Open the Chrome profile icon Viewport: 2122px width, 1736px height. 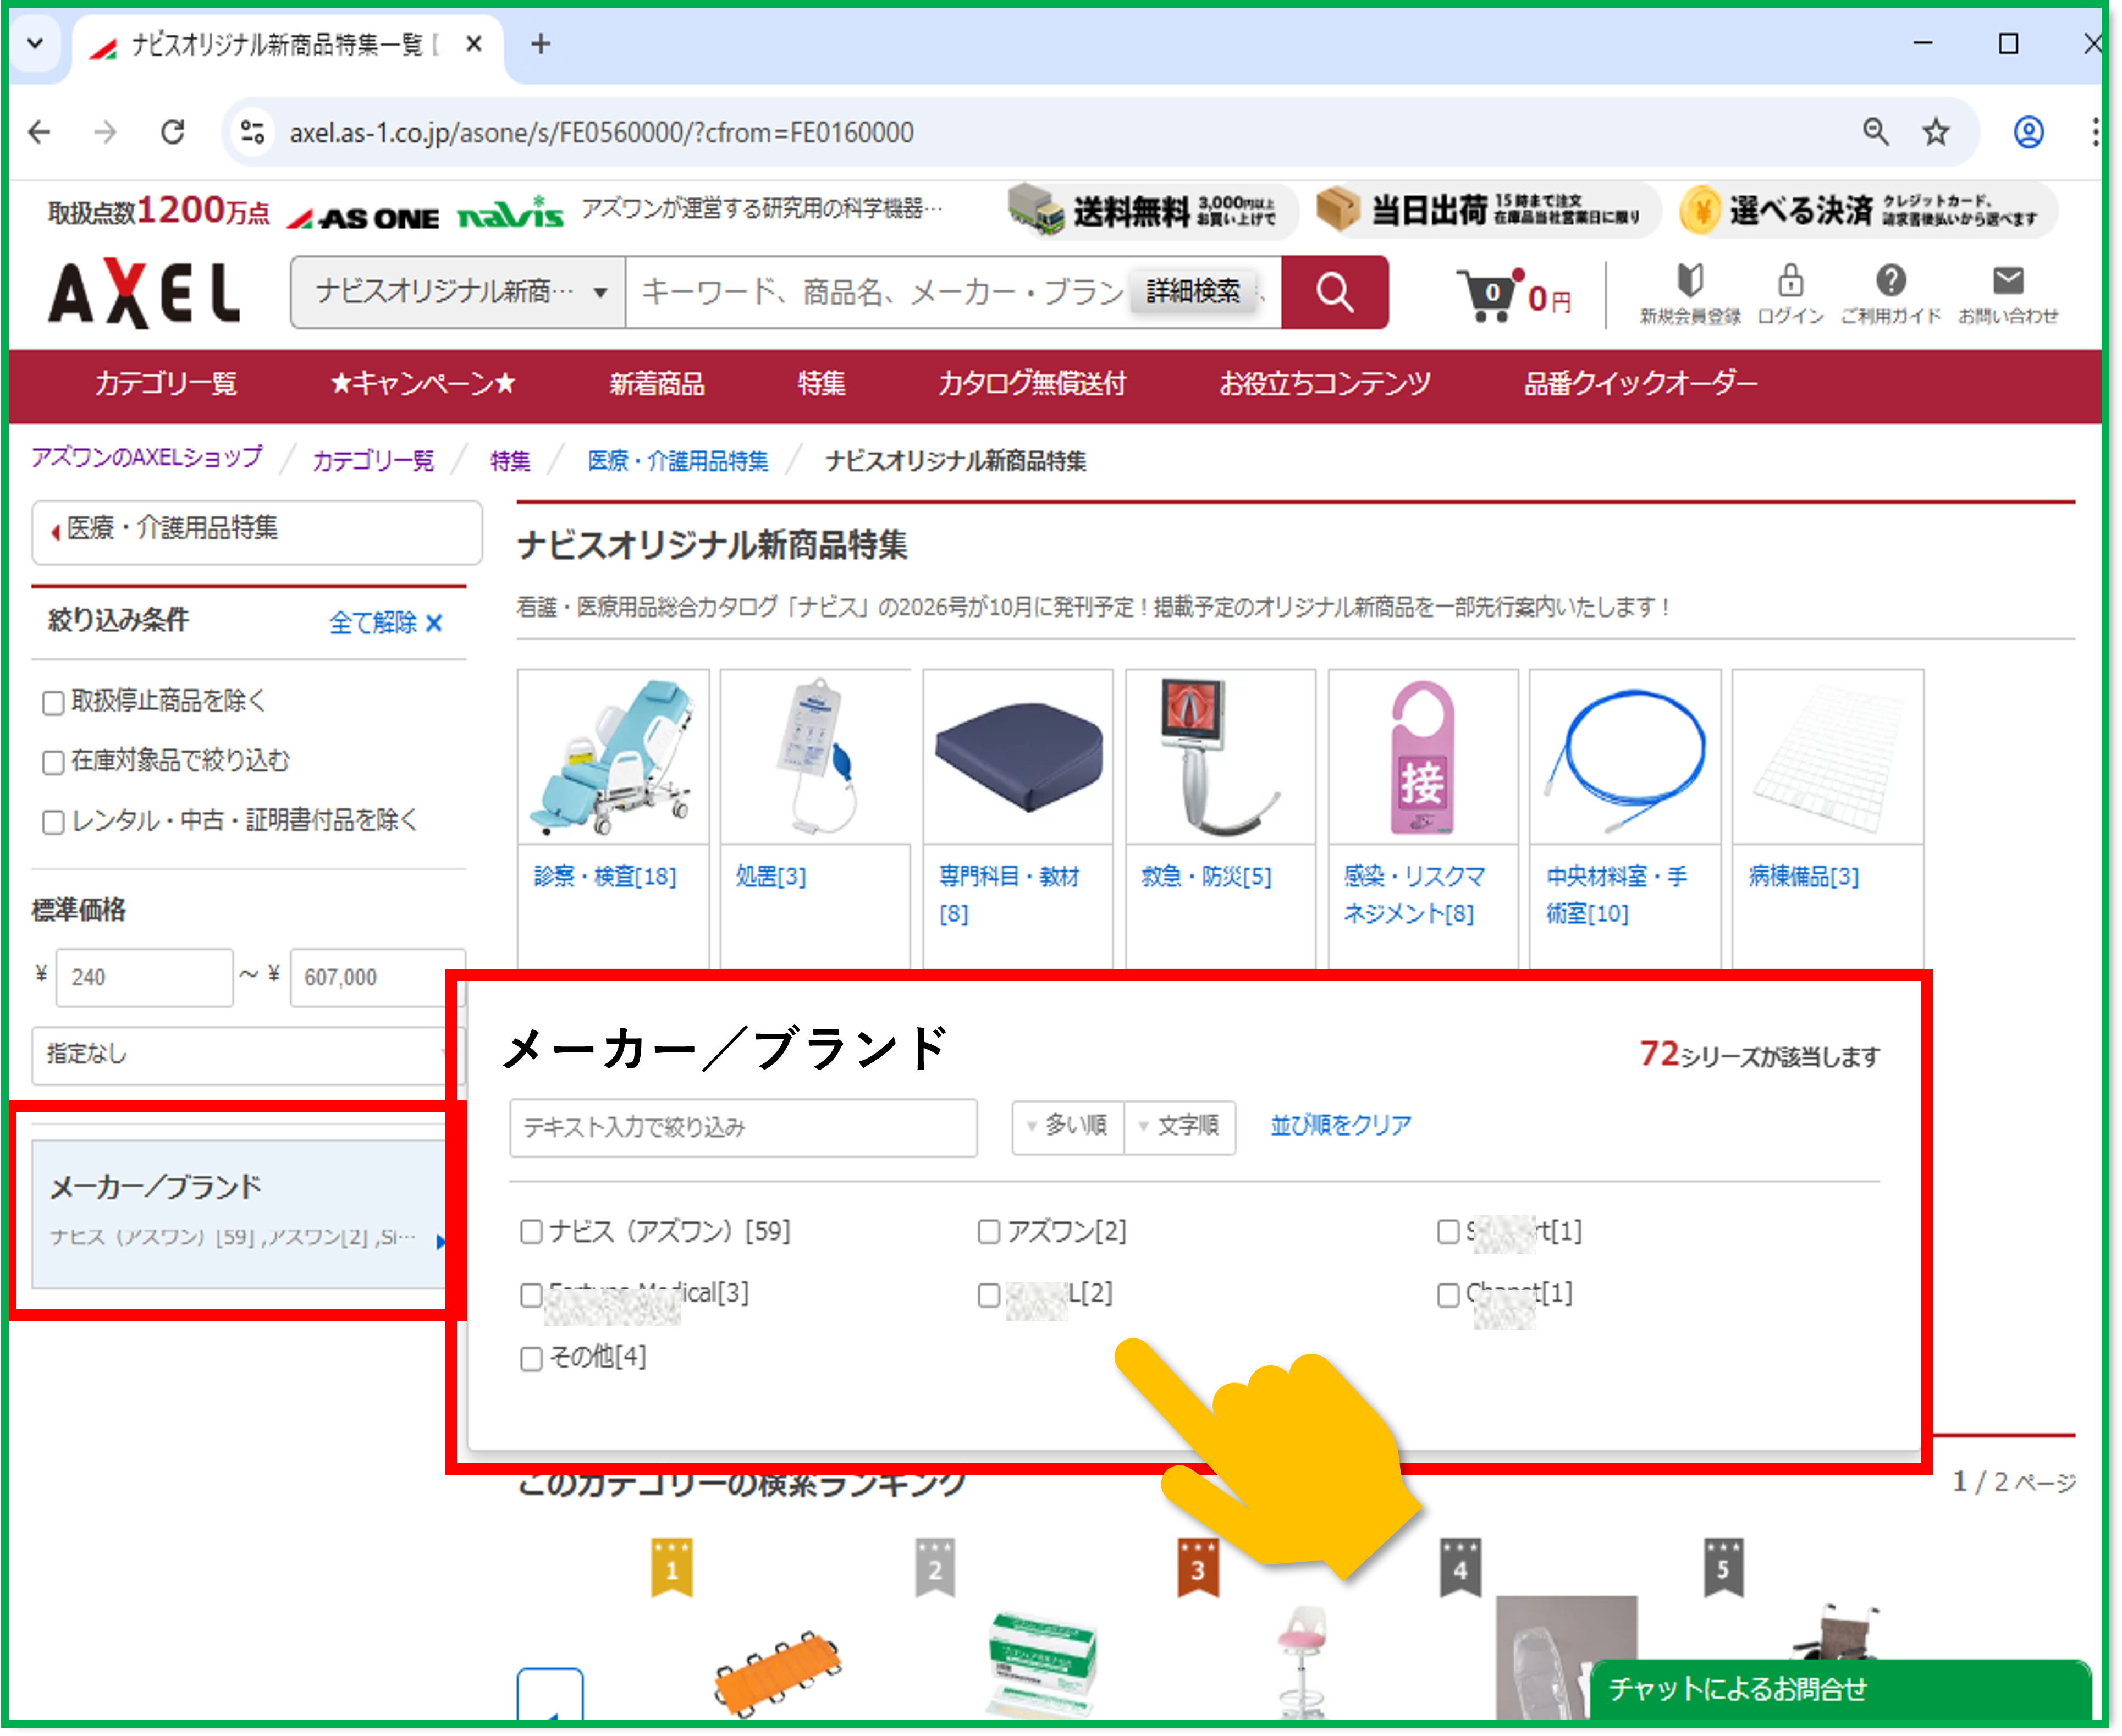(2028, 132)
